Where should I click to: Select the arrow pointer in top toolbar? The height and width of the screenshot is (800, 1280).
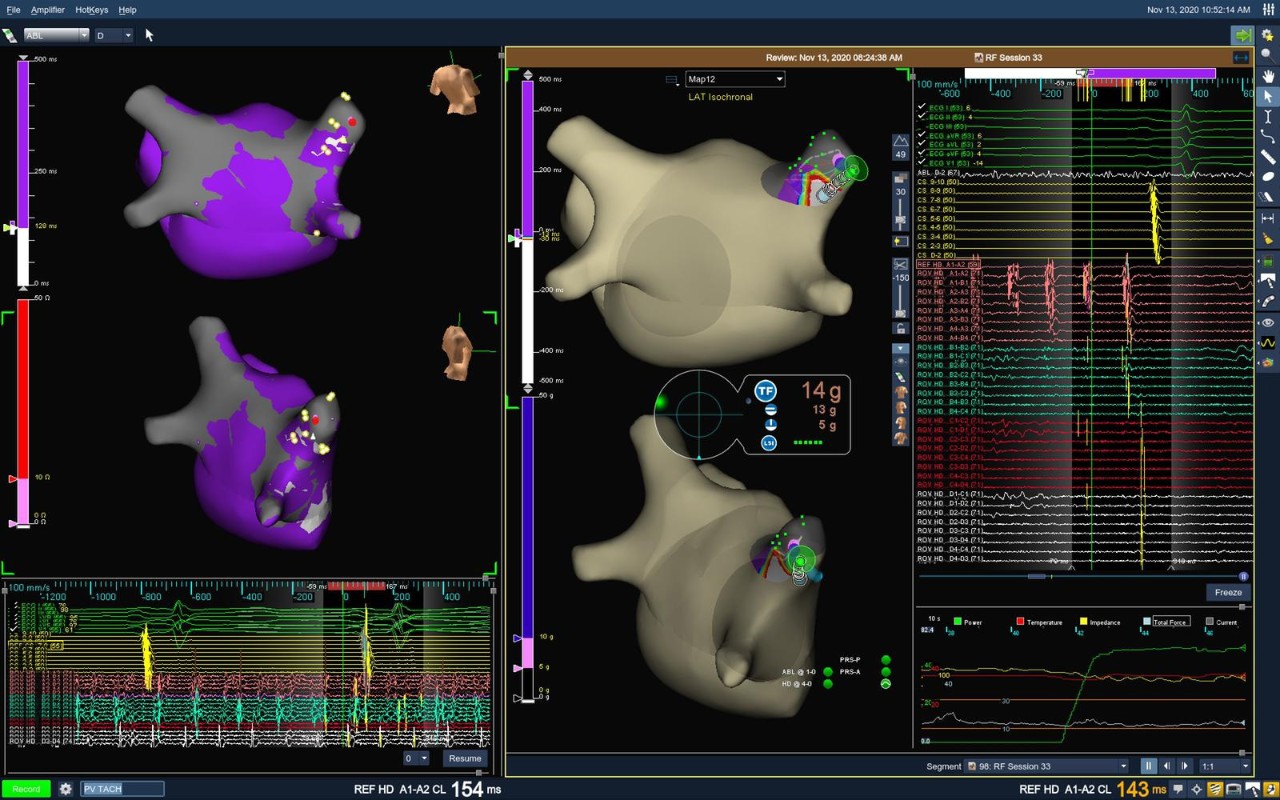pyautogui.click(x=150, y=35)
